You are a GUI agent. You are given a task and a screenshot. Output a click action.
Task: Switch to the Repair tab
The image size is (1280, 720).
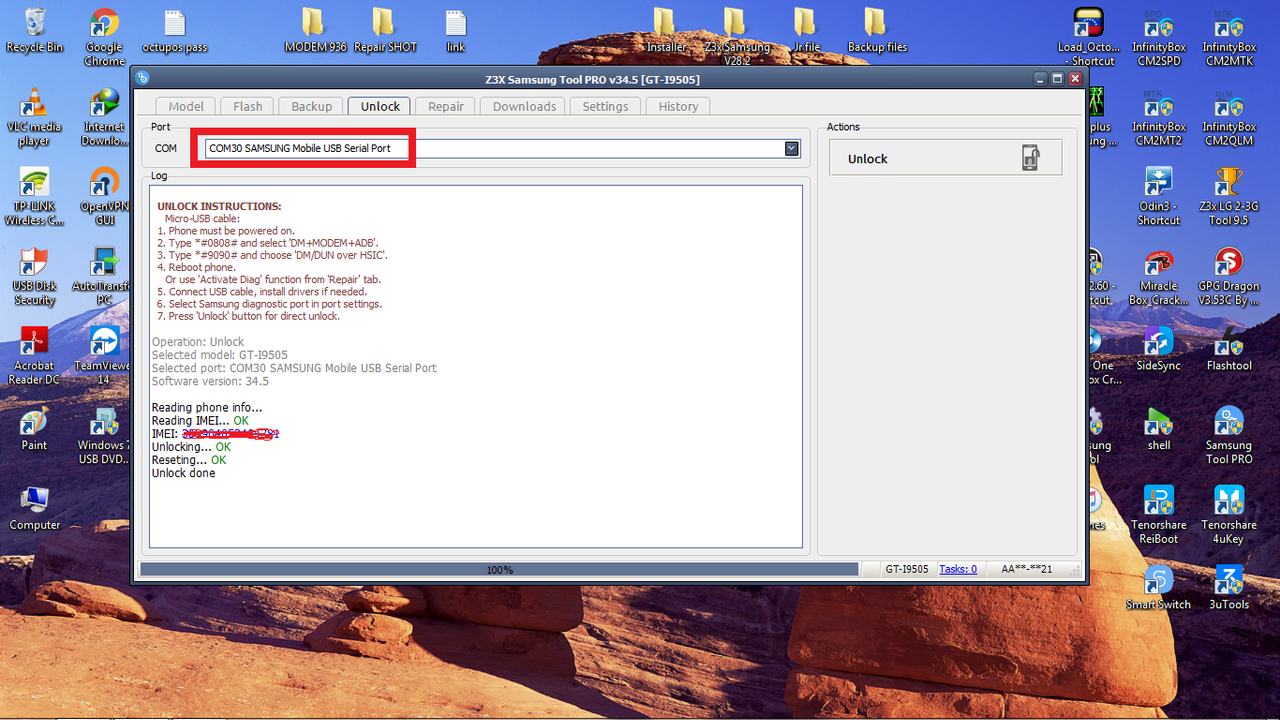[446, 106]
